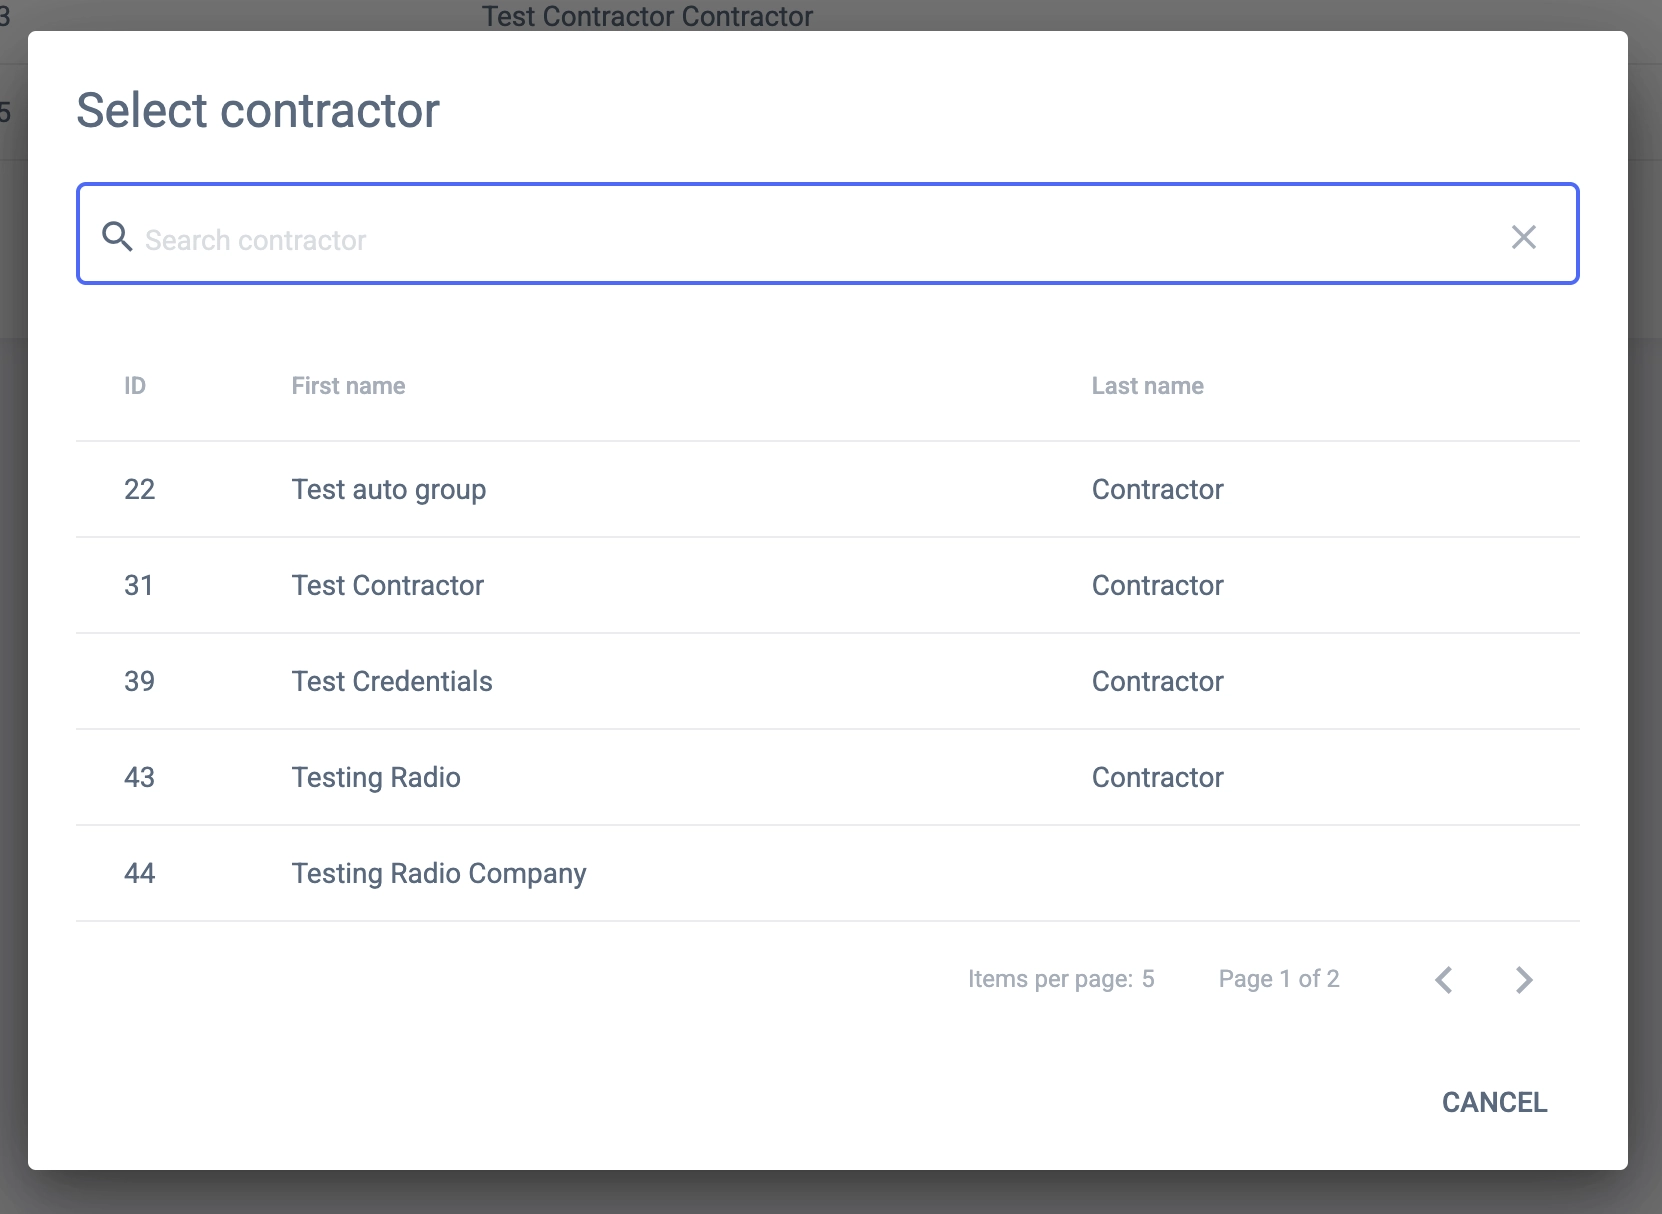Click contractor ID 22

click(140, 490)
